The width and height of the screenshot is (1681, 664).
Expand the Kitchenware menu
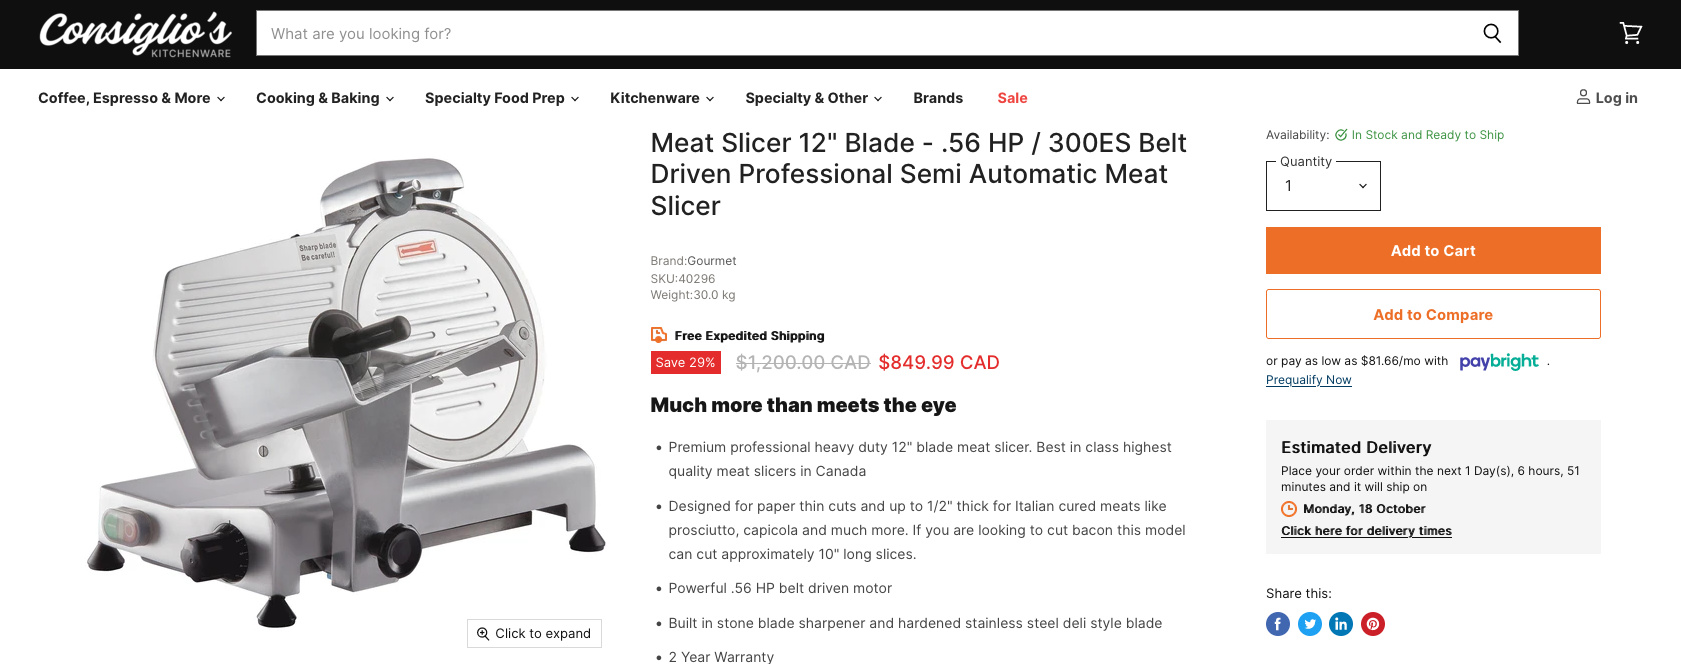pos(662,98)
